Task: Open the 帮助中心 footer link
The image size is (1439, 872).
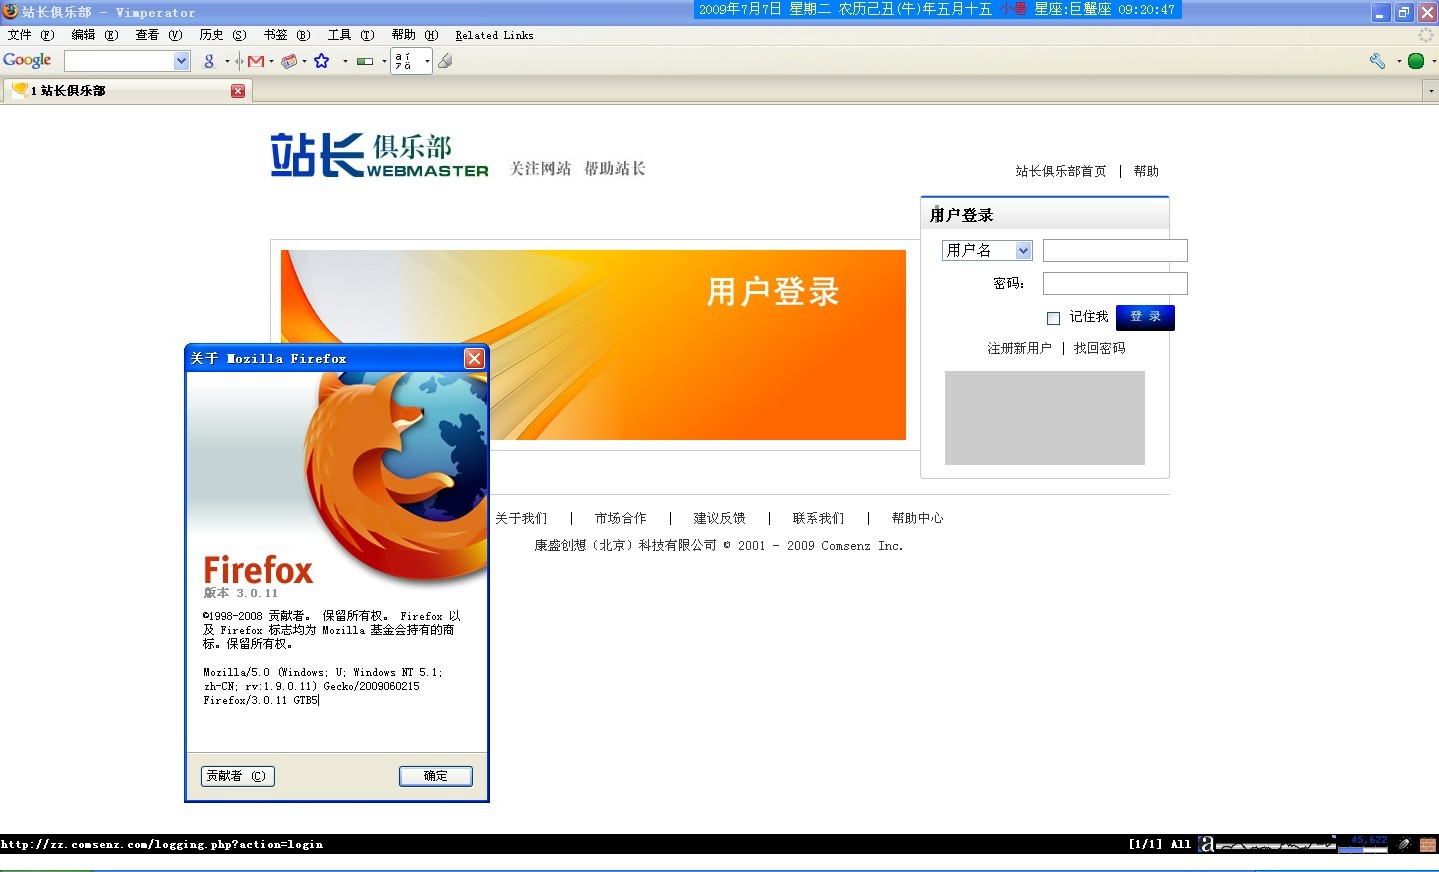Action: [x=918, y=518]
